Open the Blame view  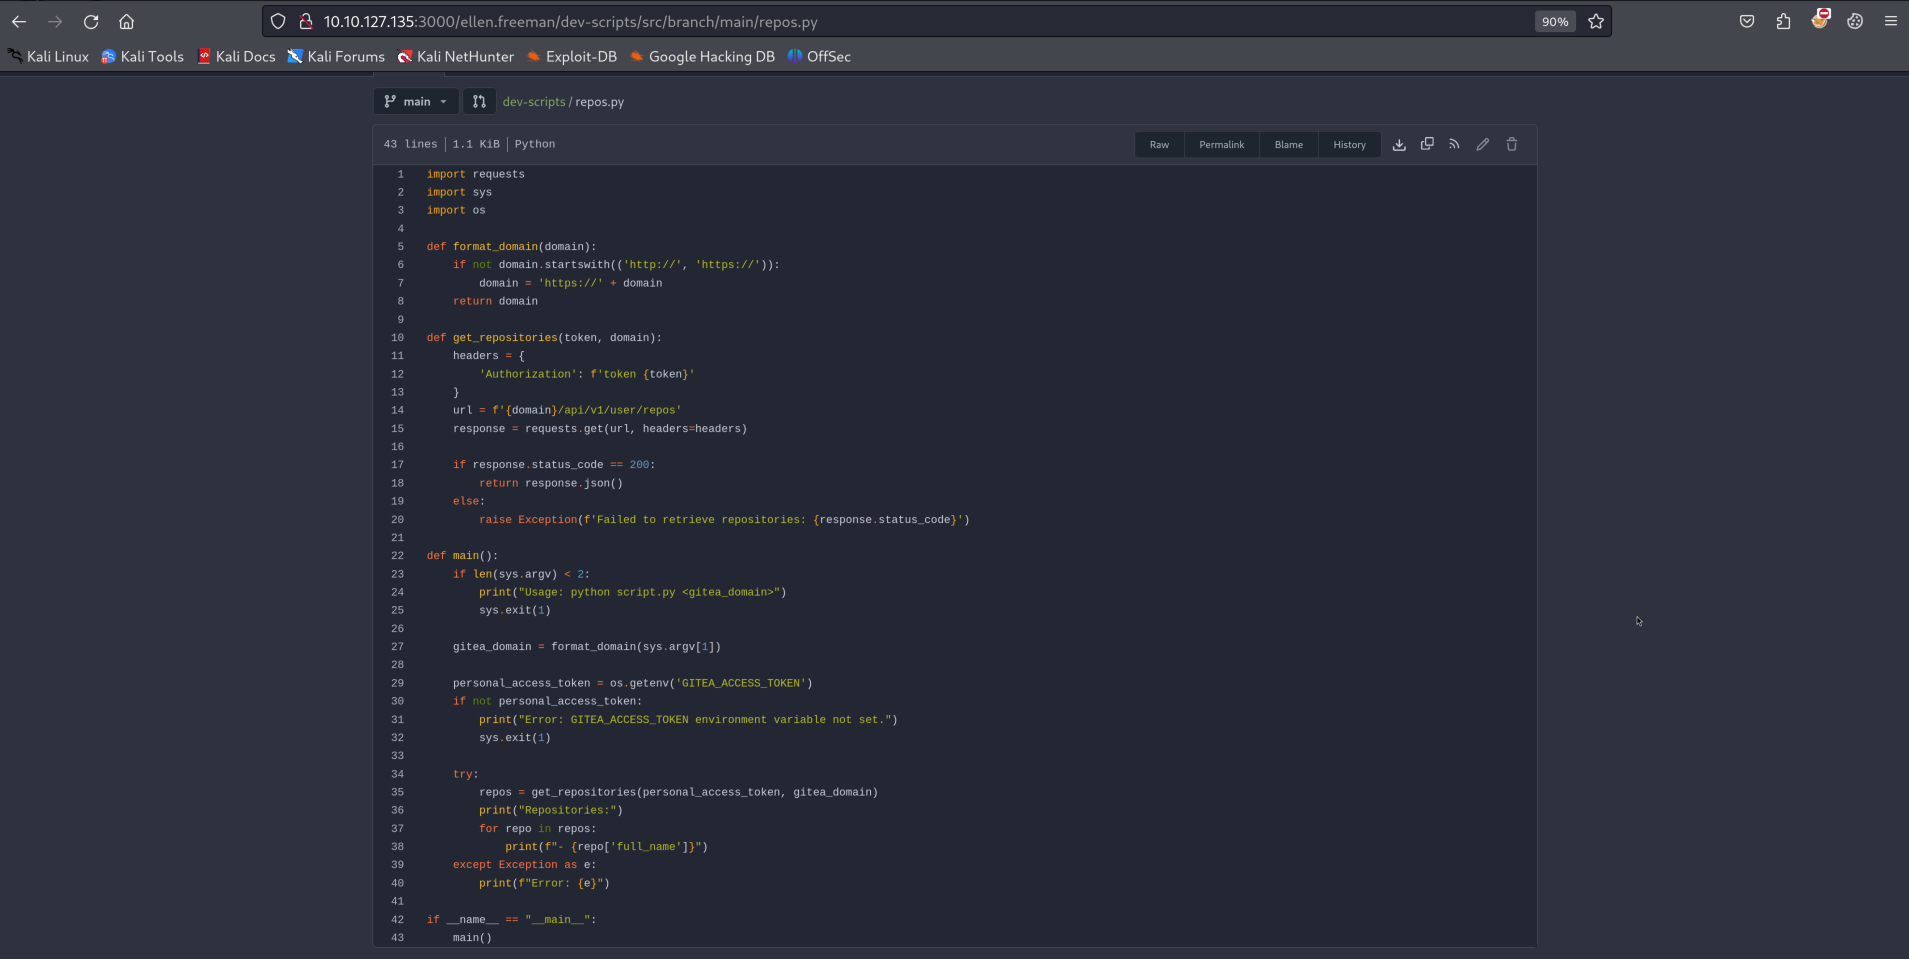coord(1288,145)
